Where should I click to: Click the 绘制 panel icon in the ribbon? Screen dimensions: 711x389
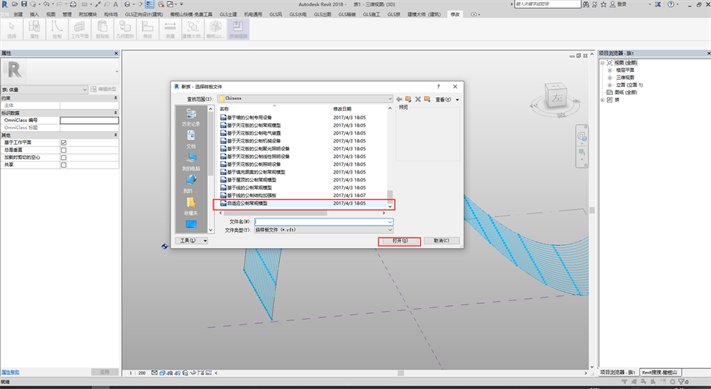(57, 29)
